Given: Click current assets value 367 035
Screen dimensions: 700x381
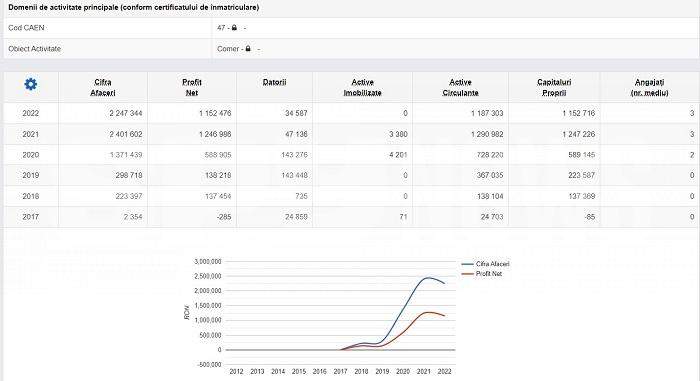Looking at the screenshot, I should pos(490,176).
